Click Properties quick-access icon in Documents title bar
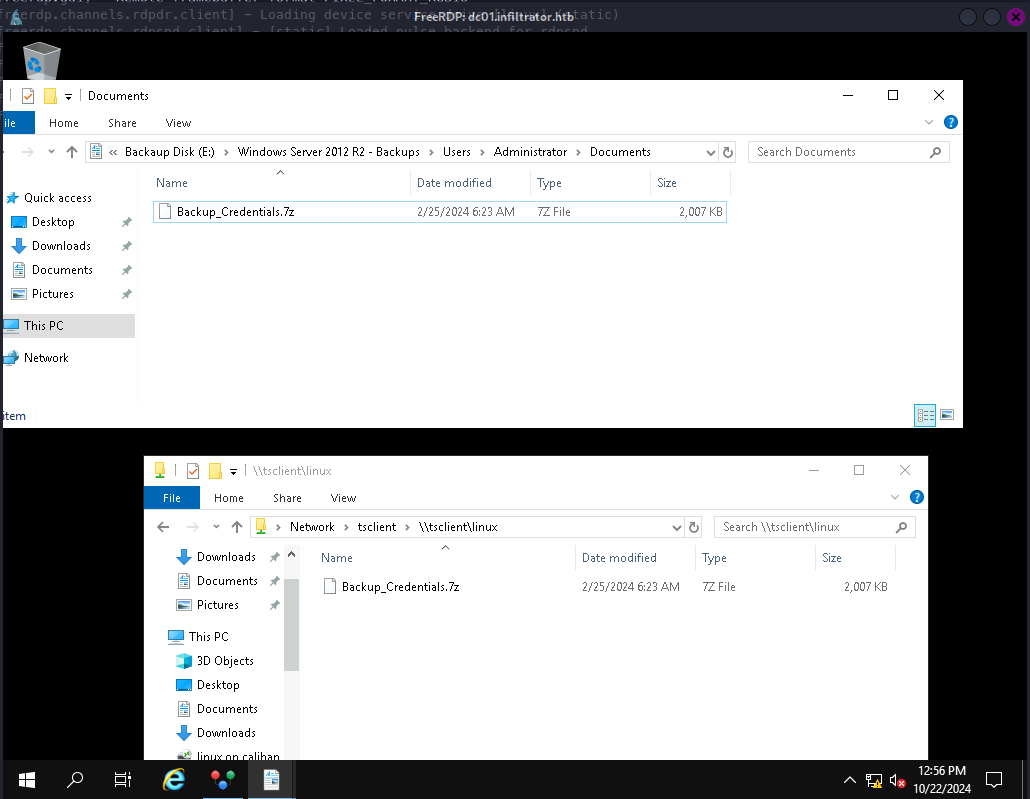 point(28,96)
